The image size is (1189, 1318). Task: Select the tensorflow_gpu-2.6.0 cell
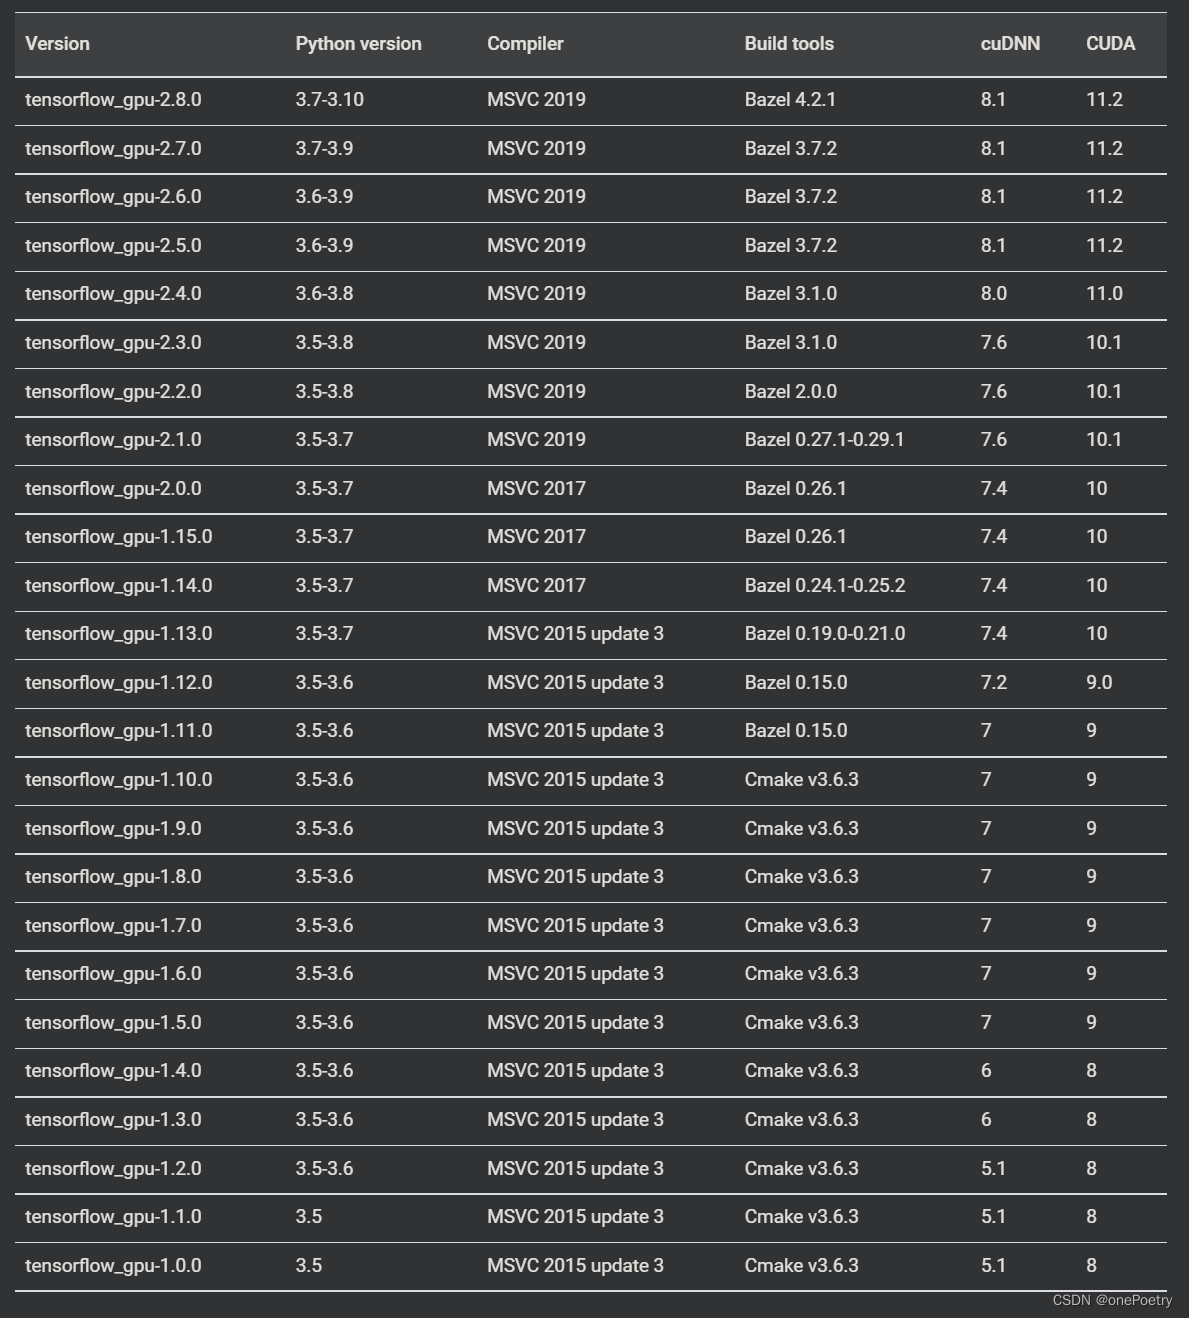coord(113,197)
